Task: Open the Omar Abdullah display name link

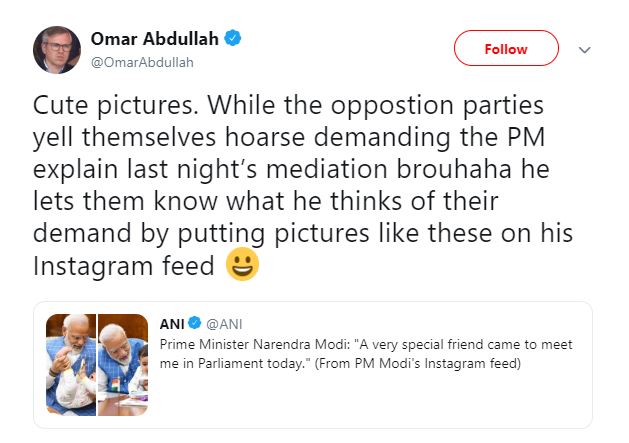Action: coord(155,40)
